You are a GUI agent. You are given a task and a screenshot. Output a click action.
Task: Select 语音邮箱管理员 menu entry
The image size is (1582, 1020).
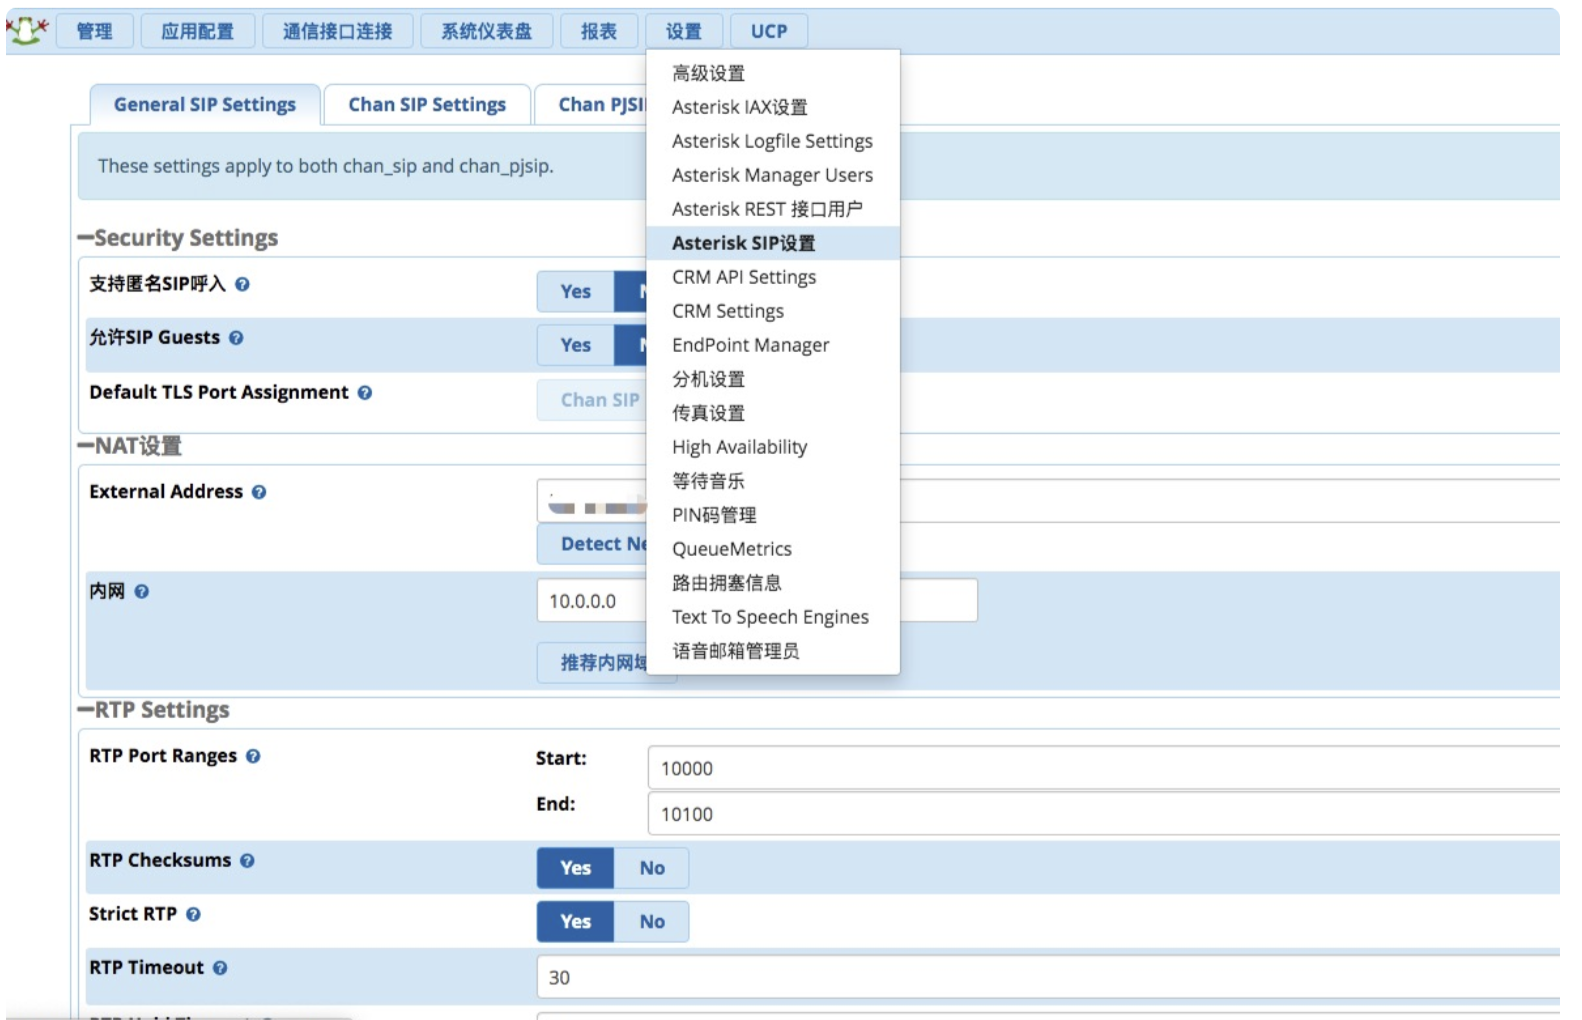[773, 651]
